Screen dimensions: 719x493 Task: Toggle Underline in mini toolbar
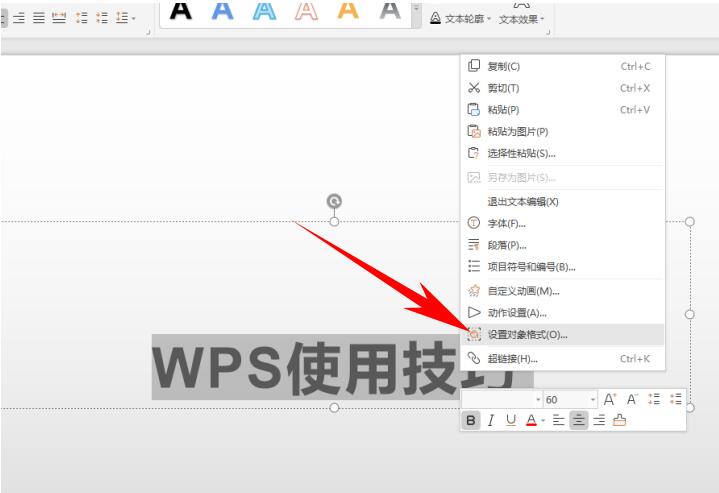click(x=511, y=420)
